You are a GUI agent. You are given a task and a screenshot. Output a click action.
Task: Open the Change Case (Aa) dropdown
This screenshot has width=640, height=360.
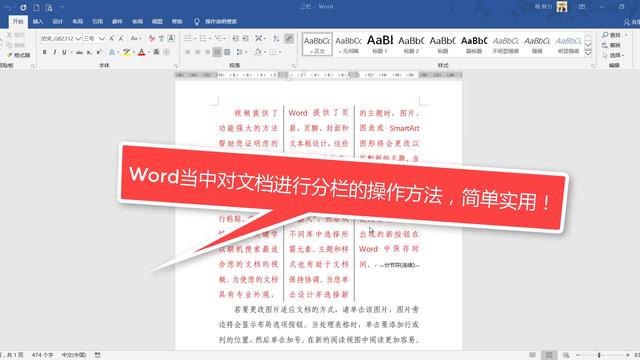[136, 38]
